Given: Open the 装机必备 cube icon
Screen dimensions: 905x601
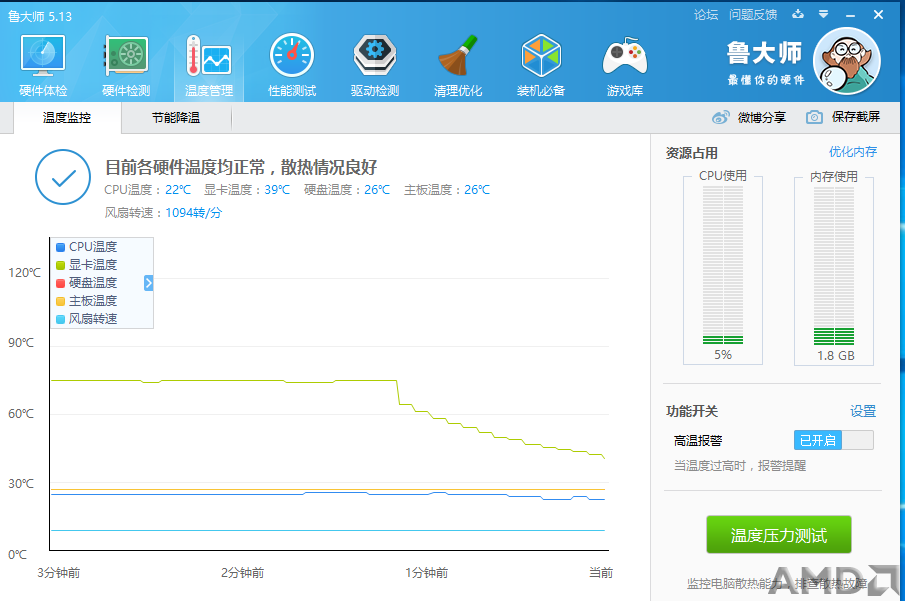Looking at the screenshot, I should pyautogui.click(x=541, y=55).
